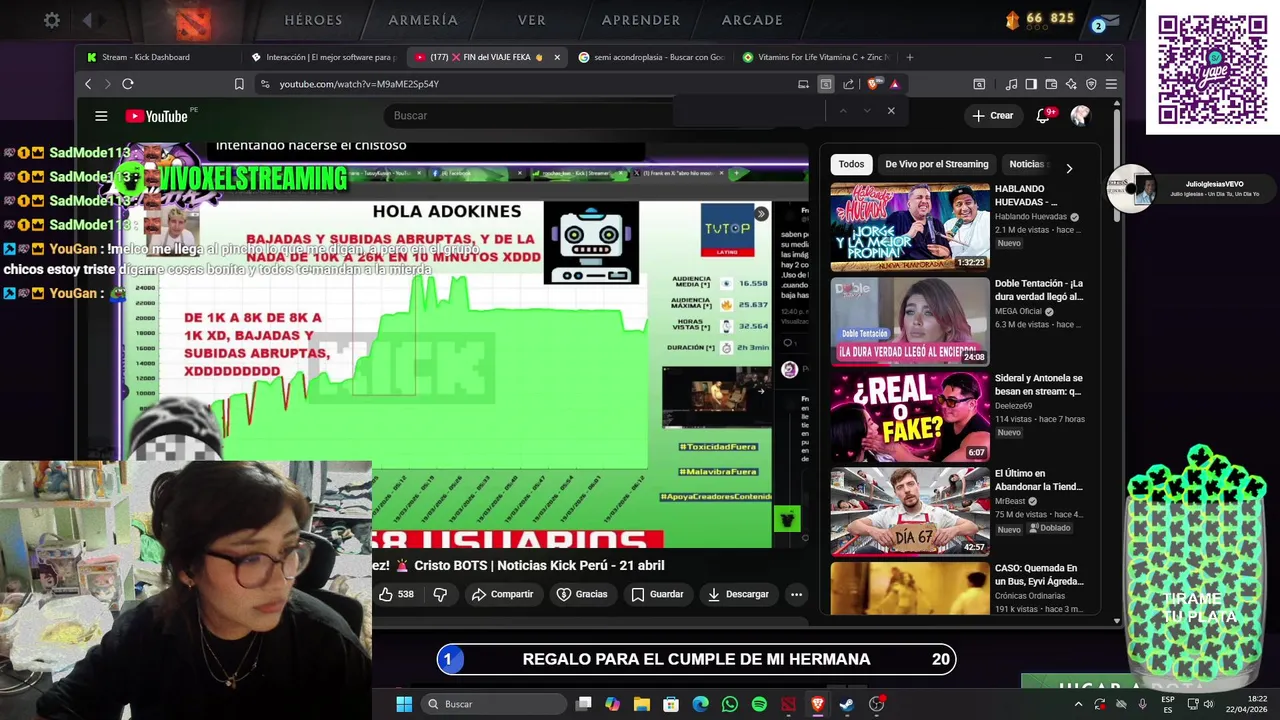This screenshot has width=1280, height=720.
Task: Close the find-in-page bar
Action: pyautogui.click(x=891, y=111)
